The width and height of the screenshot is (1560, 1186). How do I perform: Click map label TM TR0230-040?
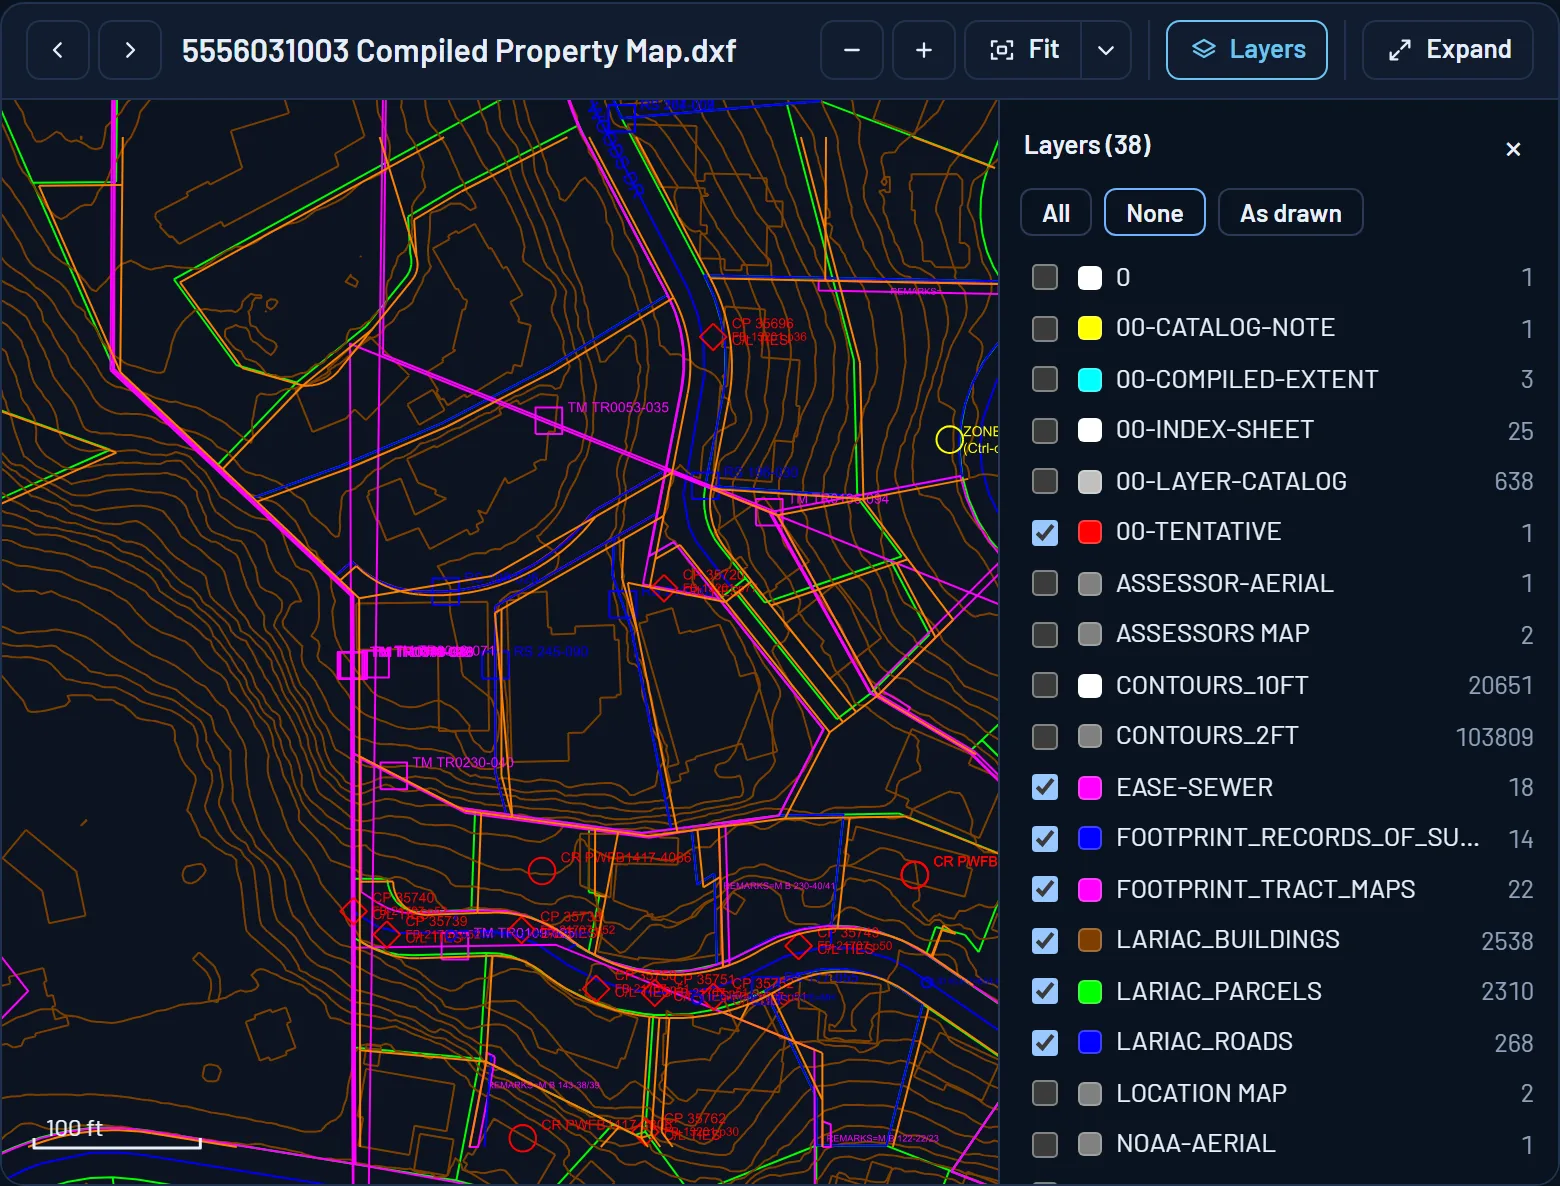(463, 762)
